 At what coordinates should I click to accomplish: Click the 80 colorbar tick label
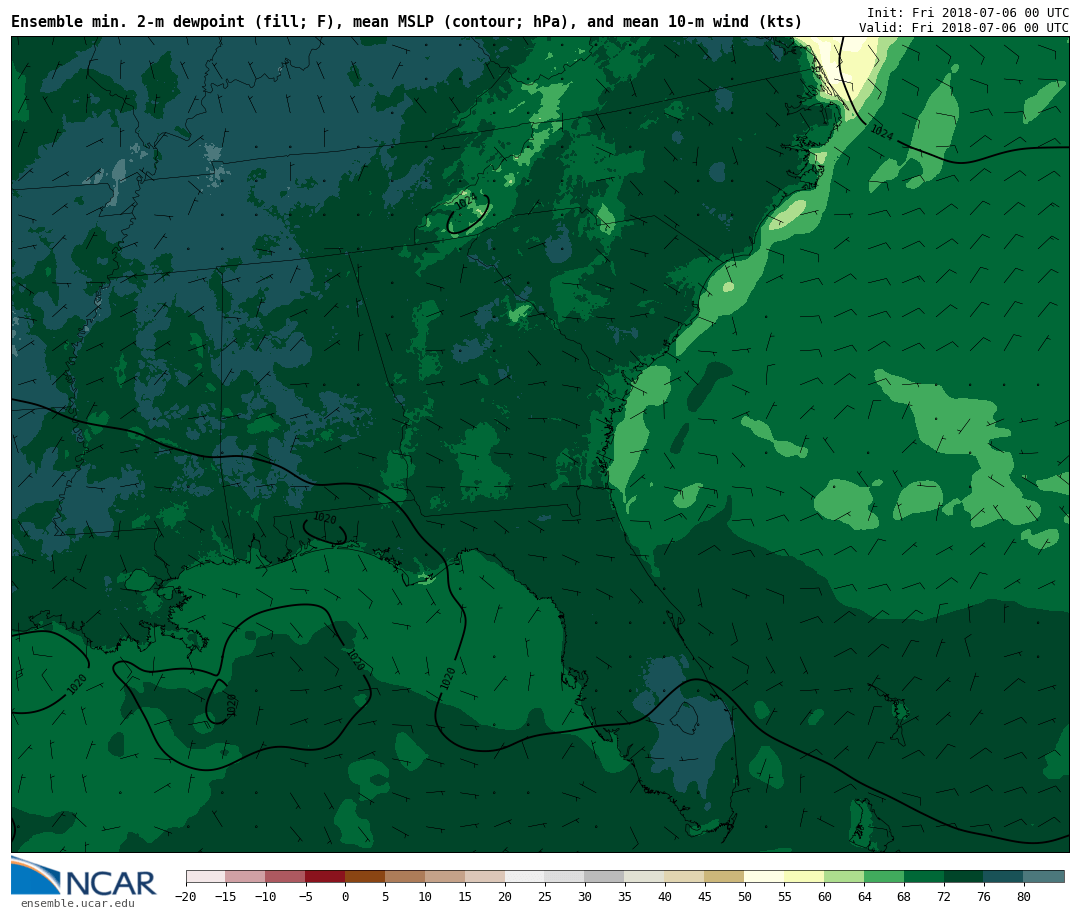click(1024, 896)
